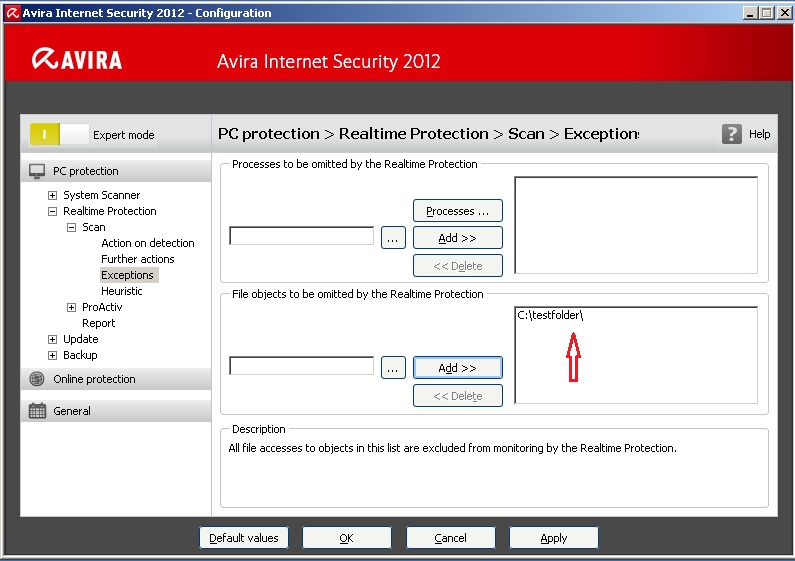Expand the Update tree node
The image size is (795, 561).
coord(52,339)
